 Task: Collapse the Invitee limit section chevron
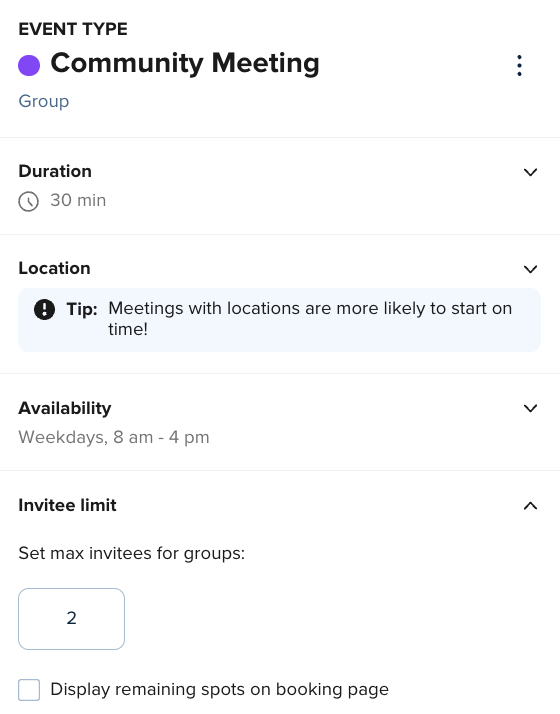[530, 505]
